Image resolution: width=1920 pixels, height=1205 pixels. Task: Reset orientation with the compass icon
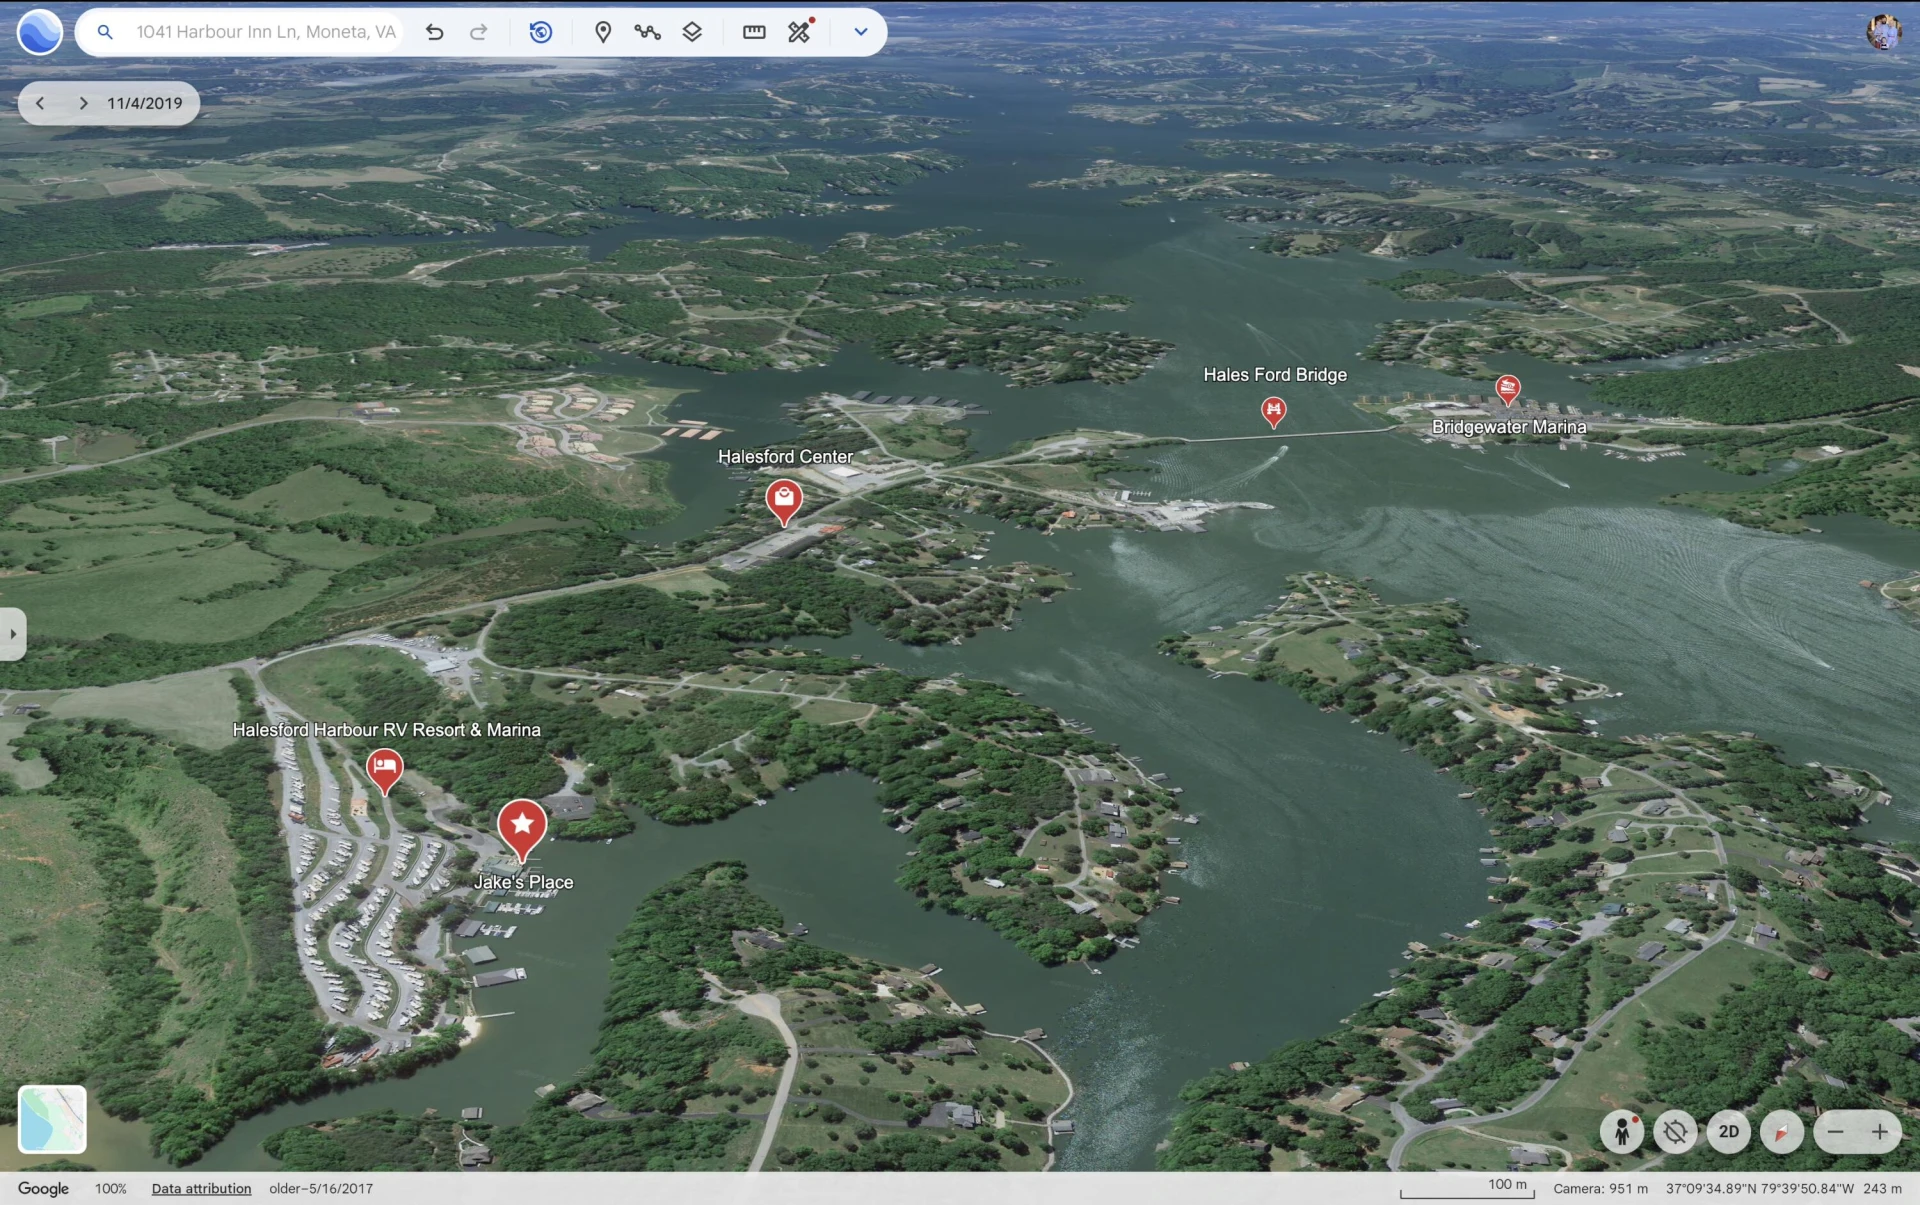click(1781, 1132)
